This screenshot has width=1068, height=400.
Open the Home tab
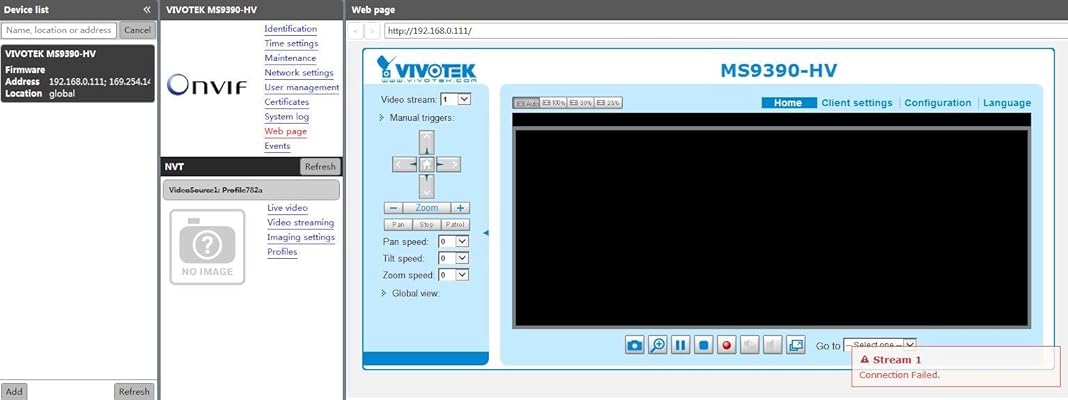788,103
